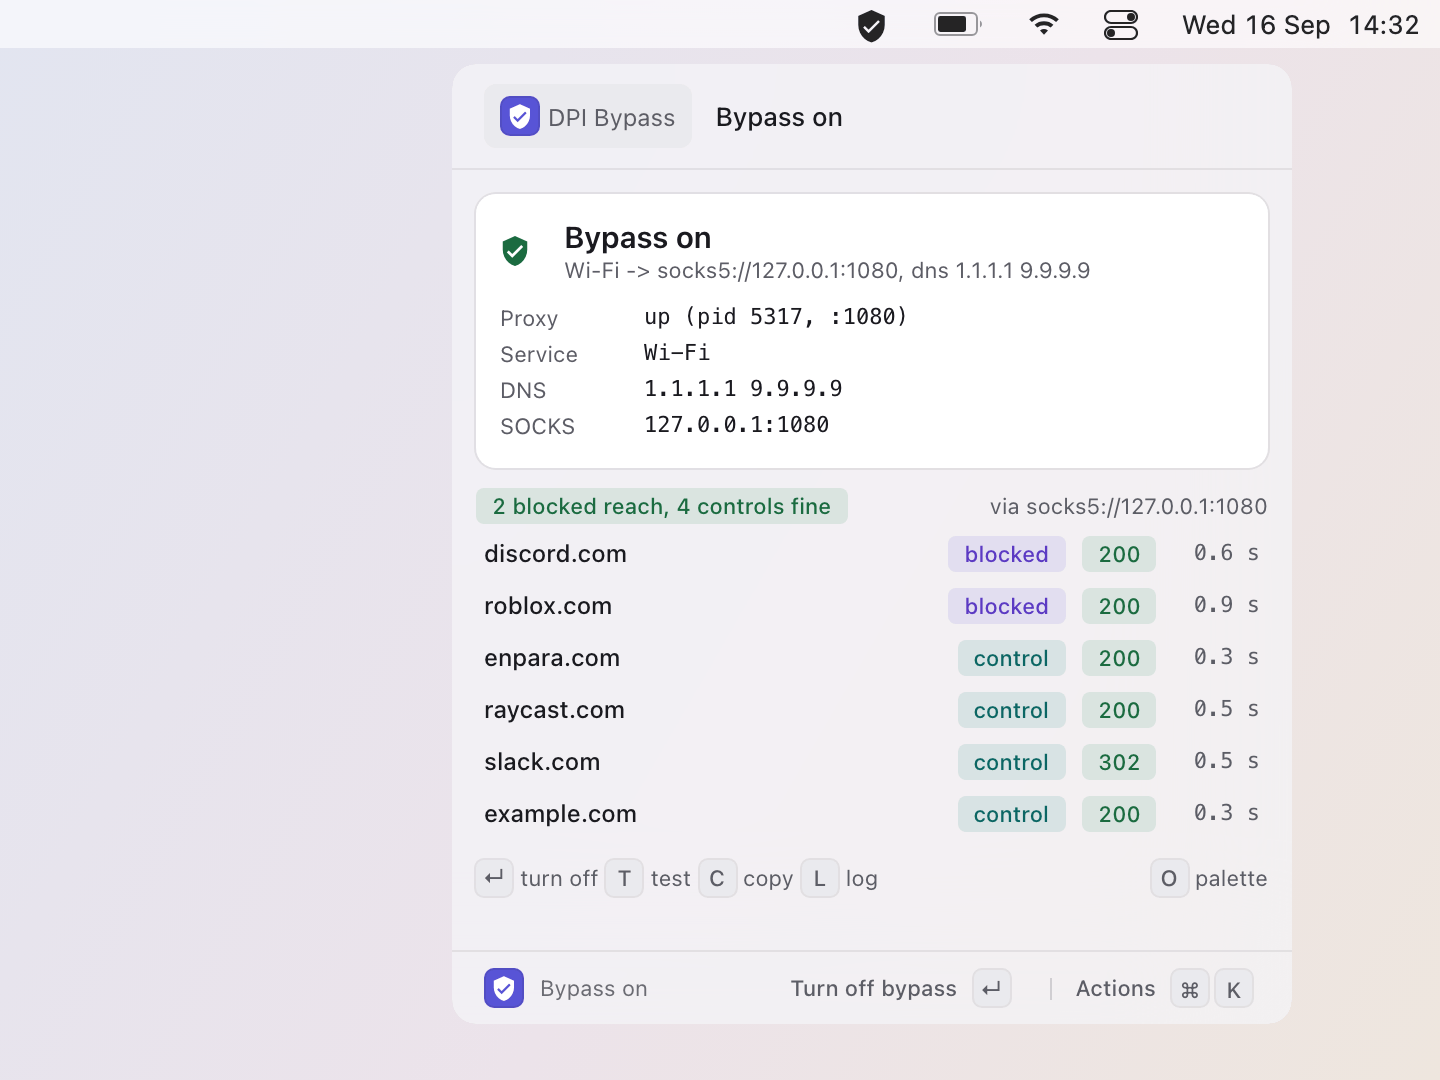The image size is (1440, 1080).
Task: Open the Wi-Fi menu bar icon
Action: coord(1044,24)
